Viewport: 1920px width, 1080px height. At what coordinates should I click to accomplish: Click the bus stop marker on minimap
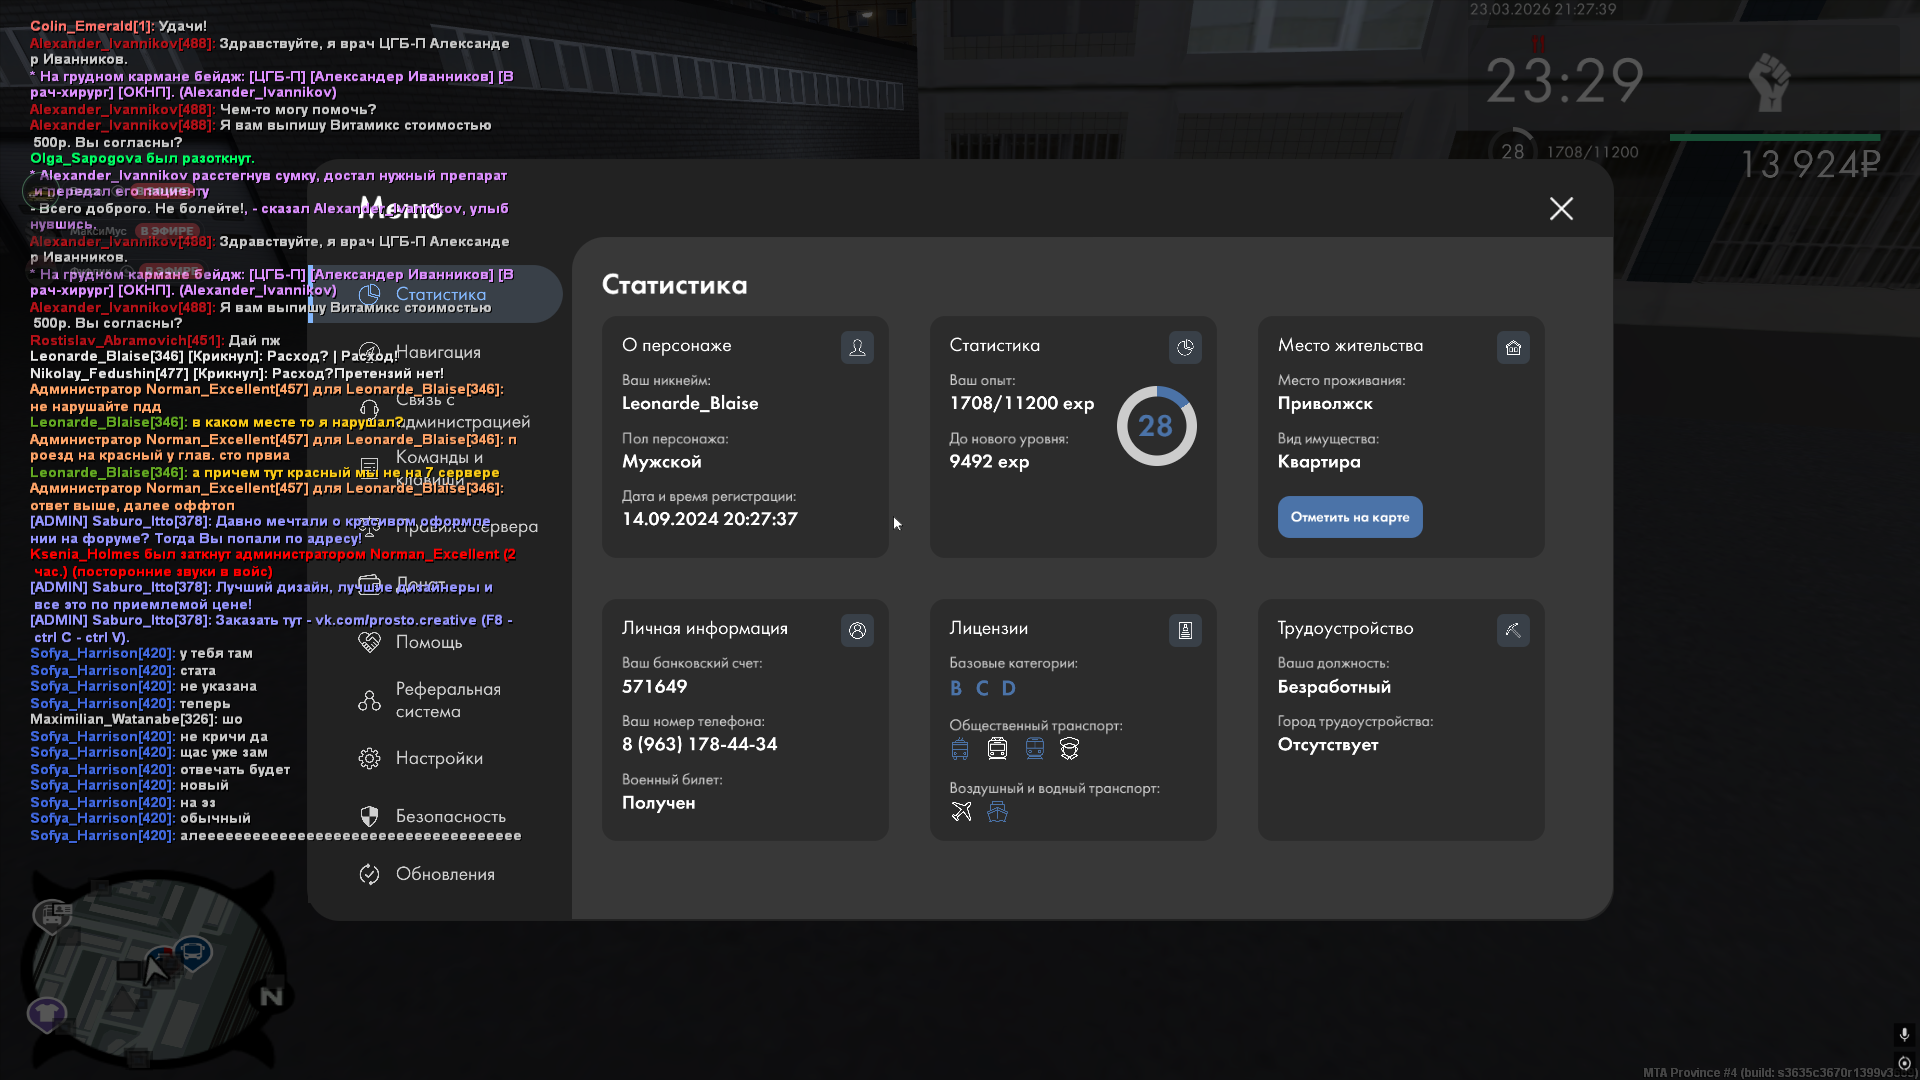click(x=192, y=951)
